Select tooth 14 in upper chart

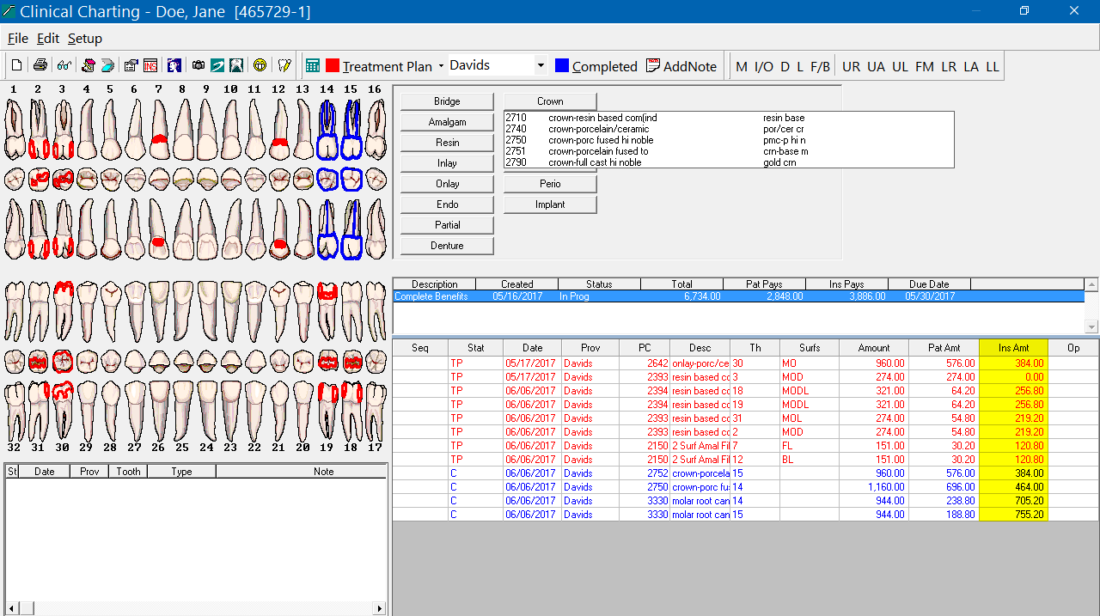[x=327, y=130]
